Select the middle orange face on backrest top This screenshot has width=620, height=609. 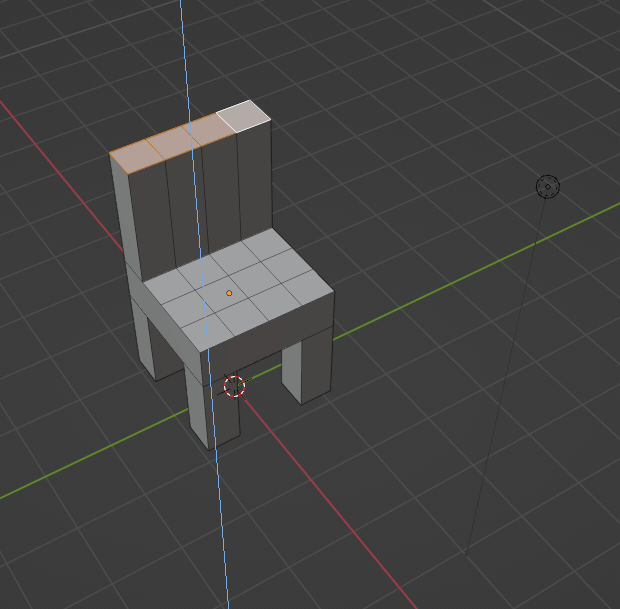click(x=173, y=139)
